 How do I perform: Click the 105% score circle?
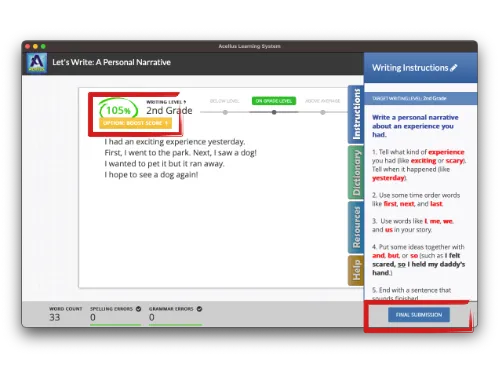pos(118,110)
